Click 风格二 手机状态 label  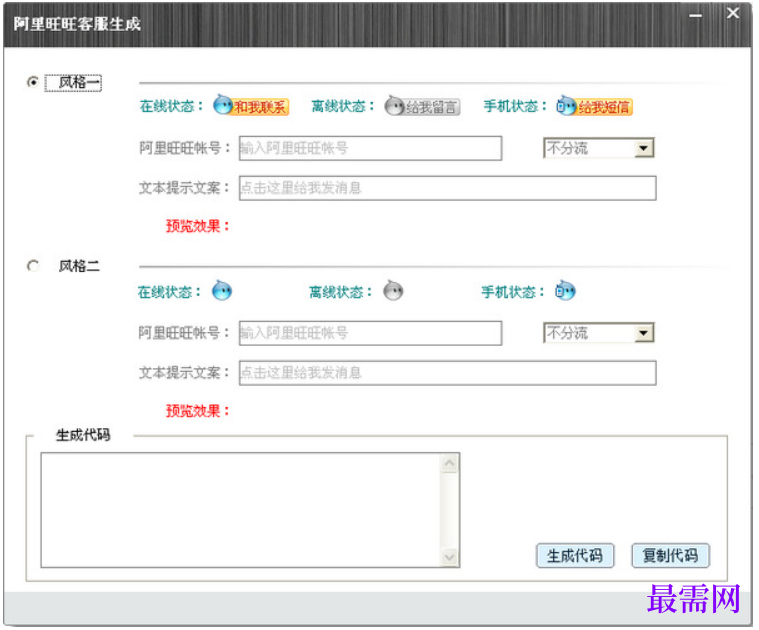(513, 292)
